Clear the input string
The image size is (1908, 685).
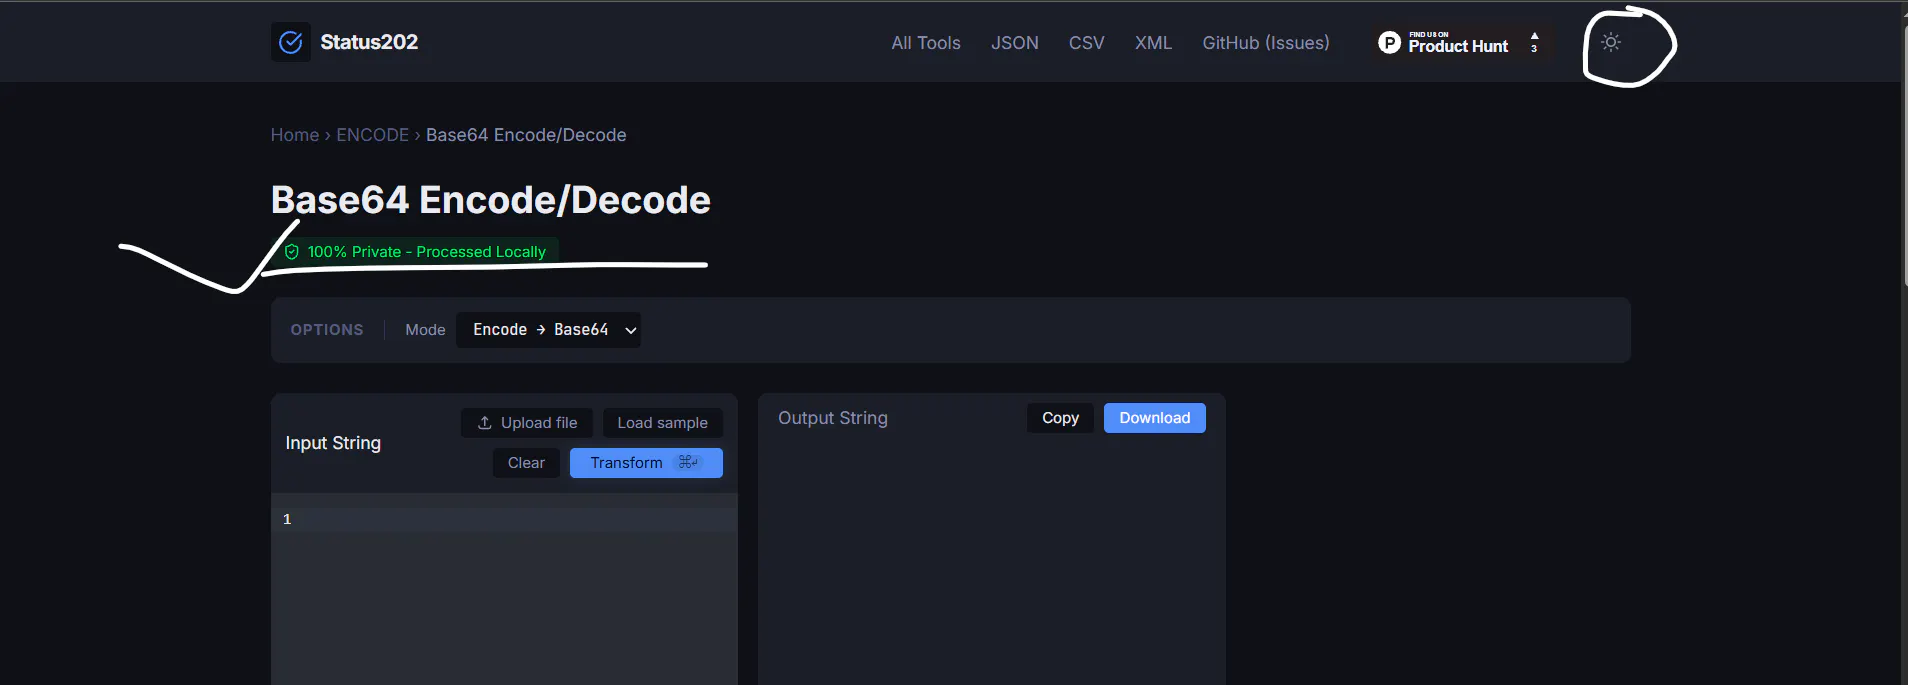click(x=526, y=463)
